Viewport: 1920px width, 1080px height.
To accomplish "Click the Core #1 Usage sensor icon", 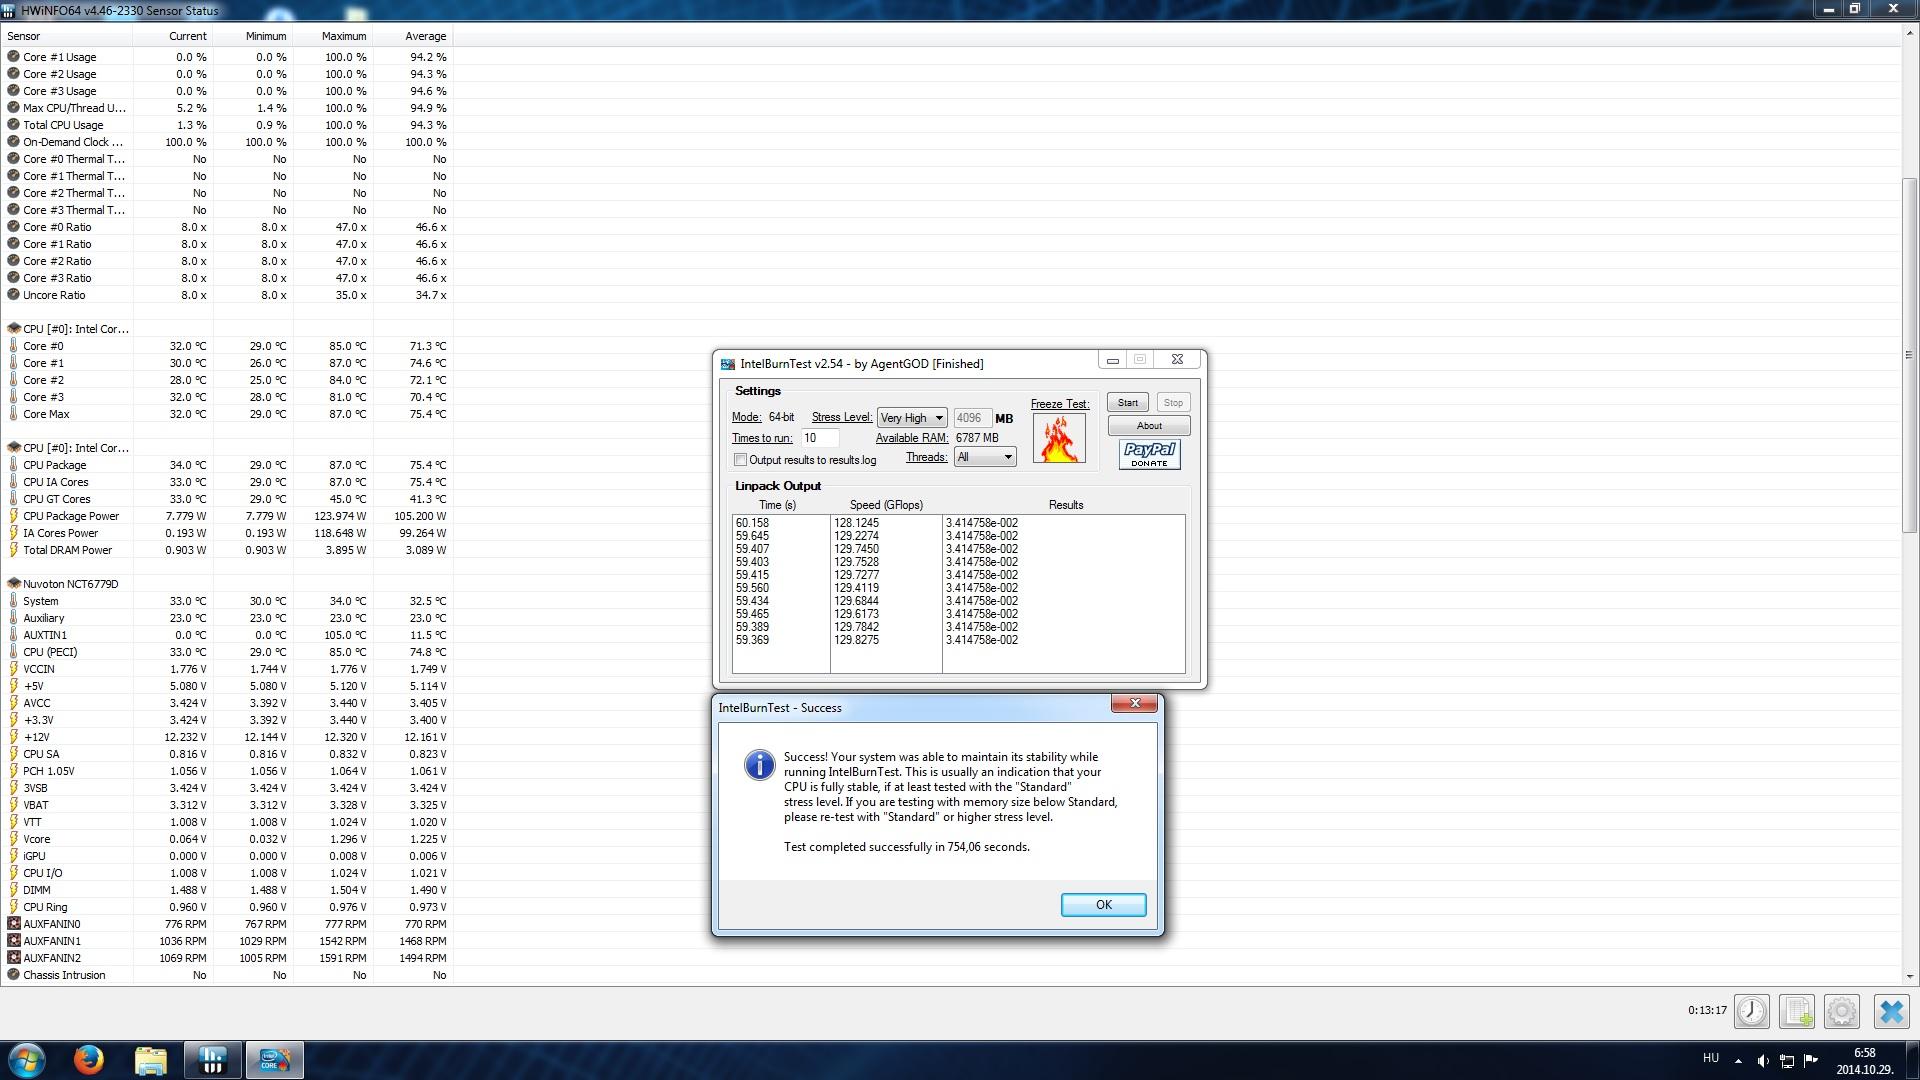I will pyautogui.click(x=14, y=57).
